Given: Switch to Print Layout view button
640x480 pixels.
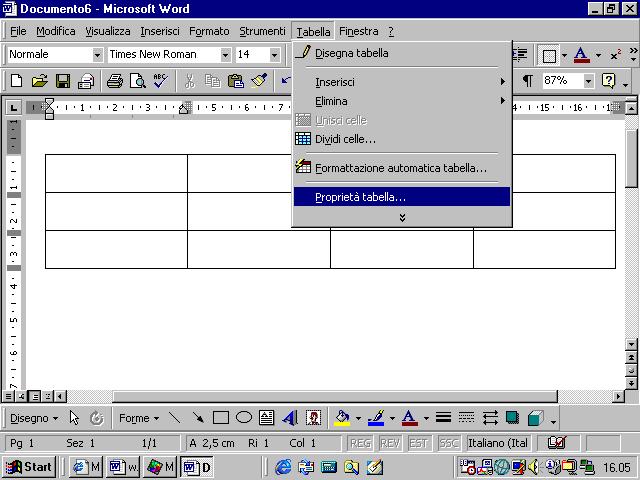Looking at the screenshot, I should (x=35, y=396).
